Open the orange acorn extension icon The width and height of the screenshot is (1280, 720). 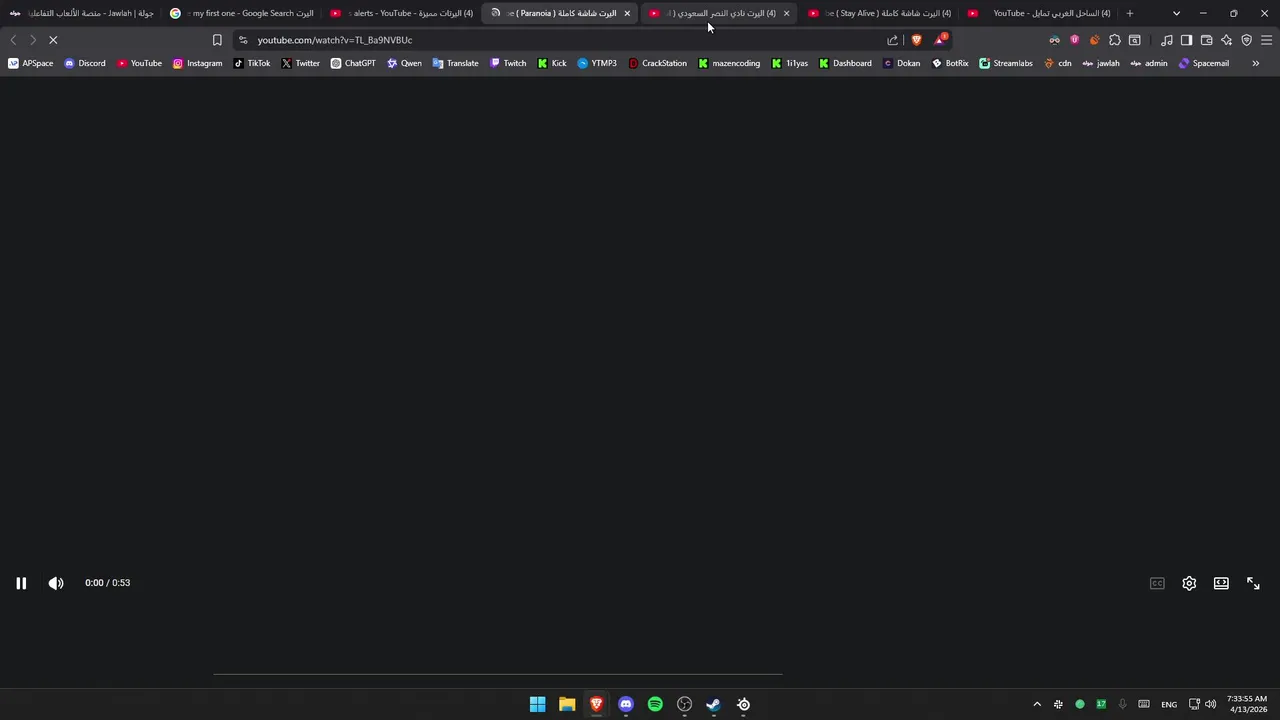(x=1095, y=40)
